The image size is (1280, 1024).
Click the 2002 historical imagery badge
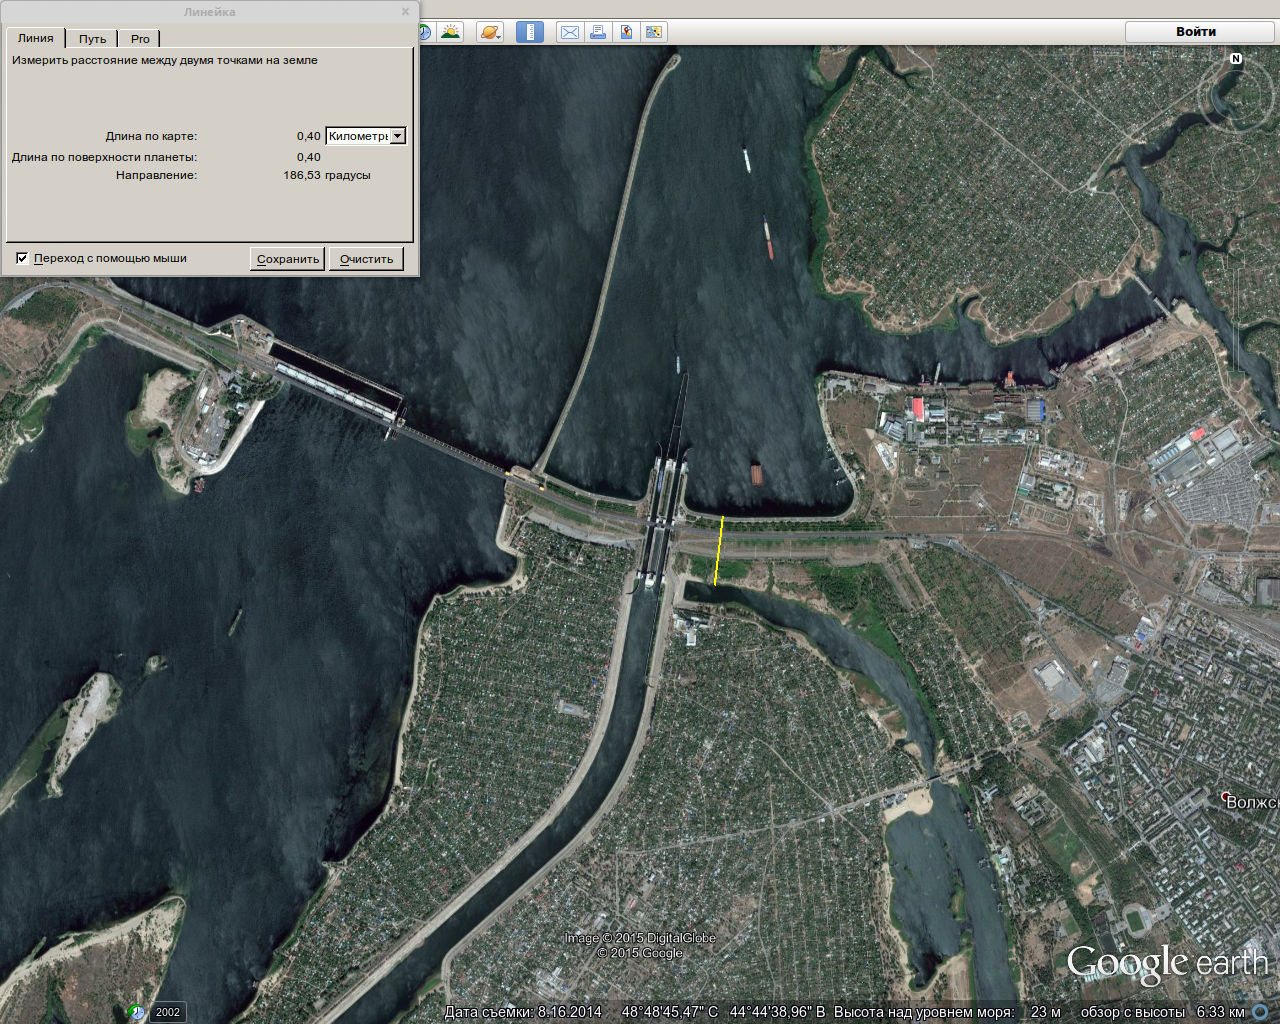[x=168, y=1012]
